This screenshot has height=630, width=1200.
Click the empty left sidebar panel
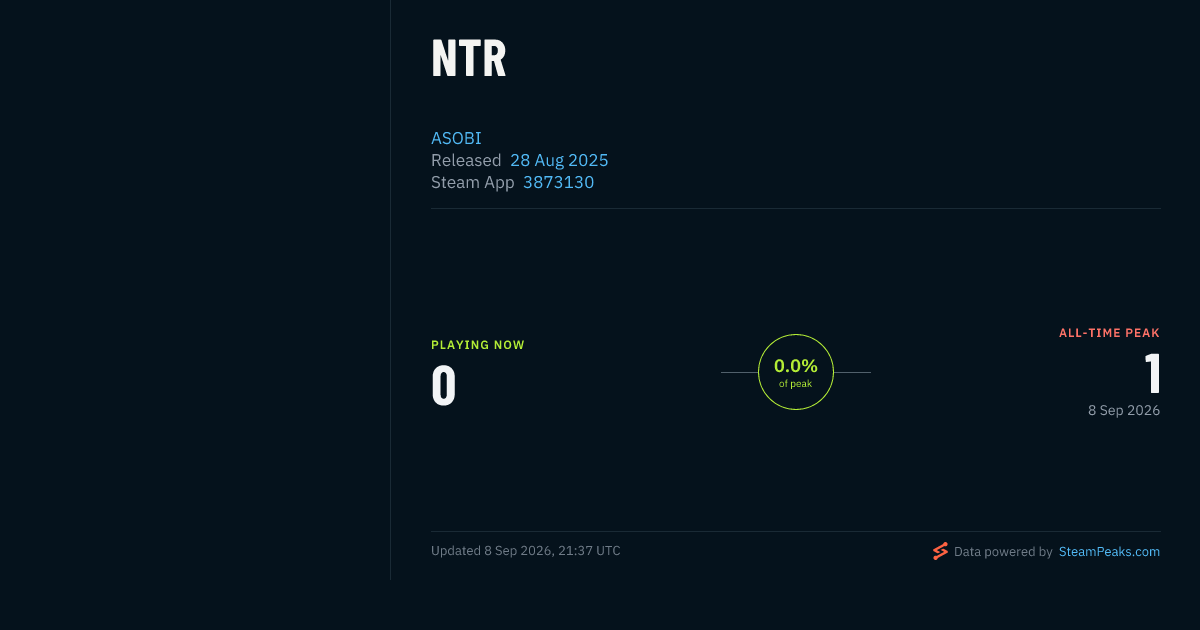pyautogui.click(x=195, y=290)
